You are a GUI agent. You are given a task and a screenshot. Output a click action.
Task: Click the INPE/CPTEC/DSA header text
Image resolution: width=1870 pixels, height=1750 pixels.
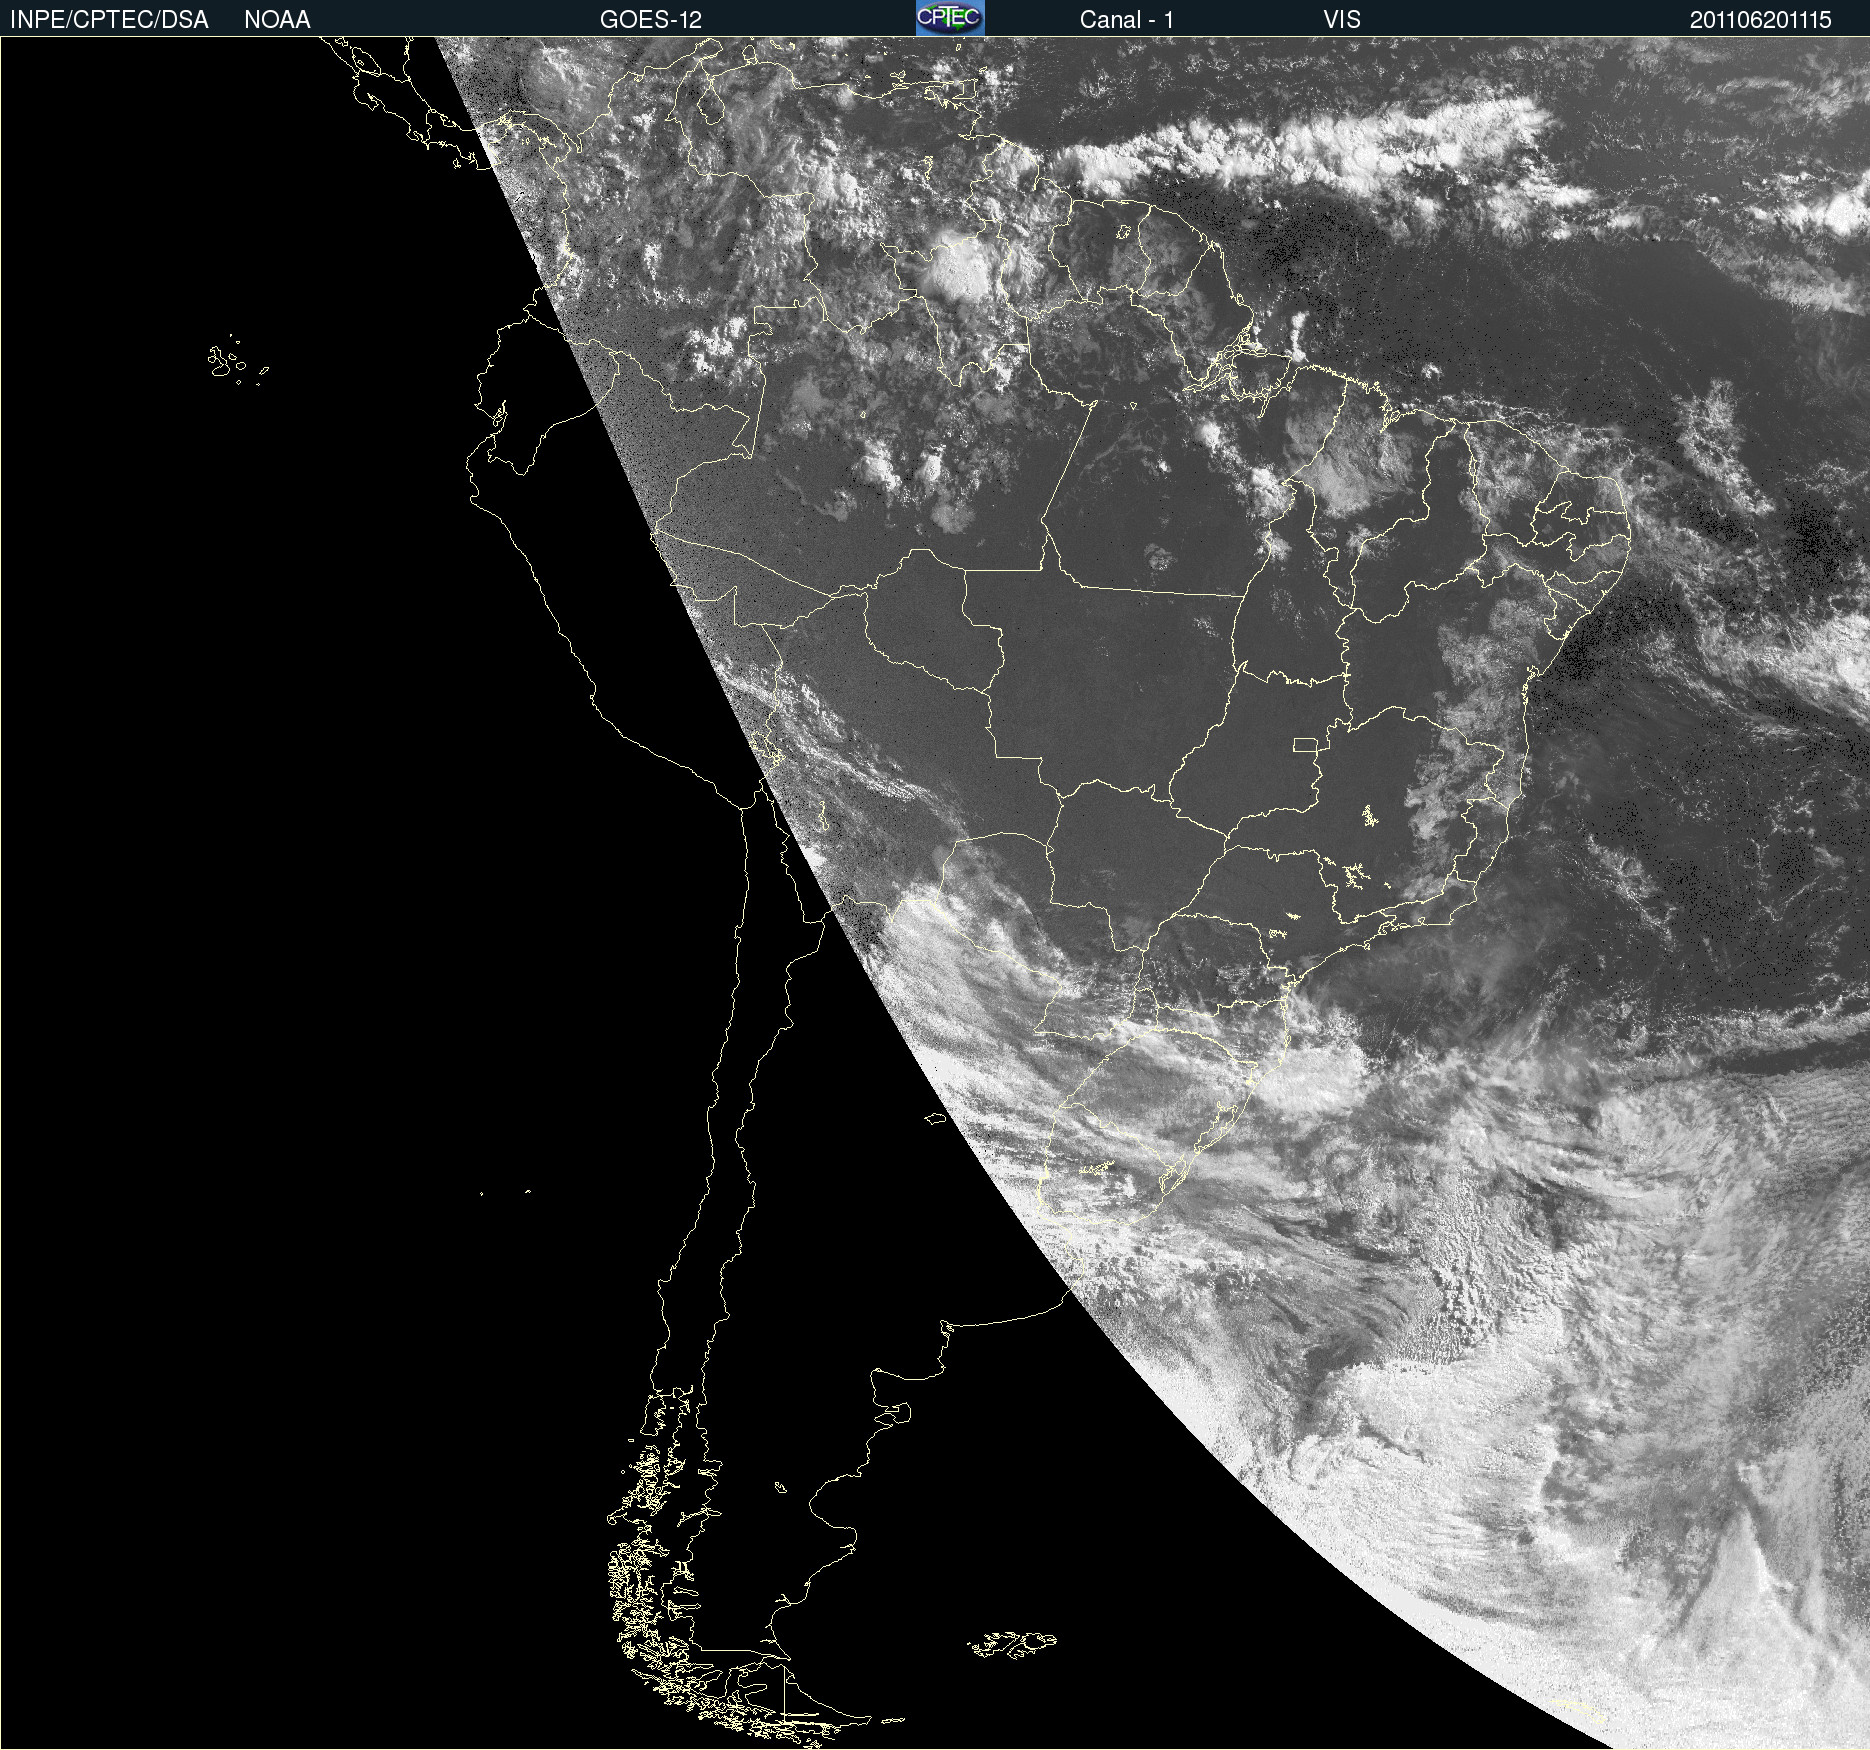(109, 20)
